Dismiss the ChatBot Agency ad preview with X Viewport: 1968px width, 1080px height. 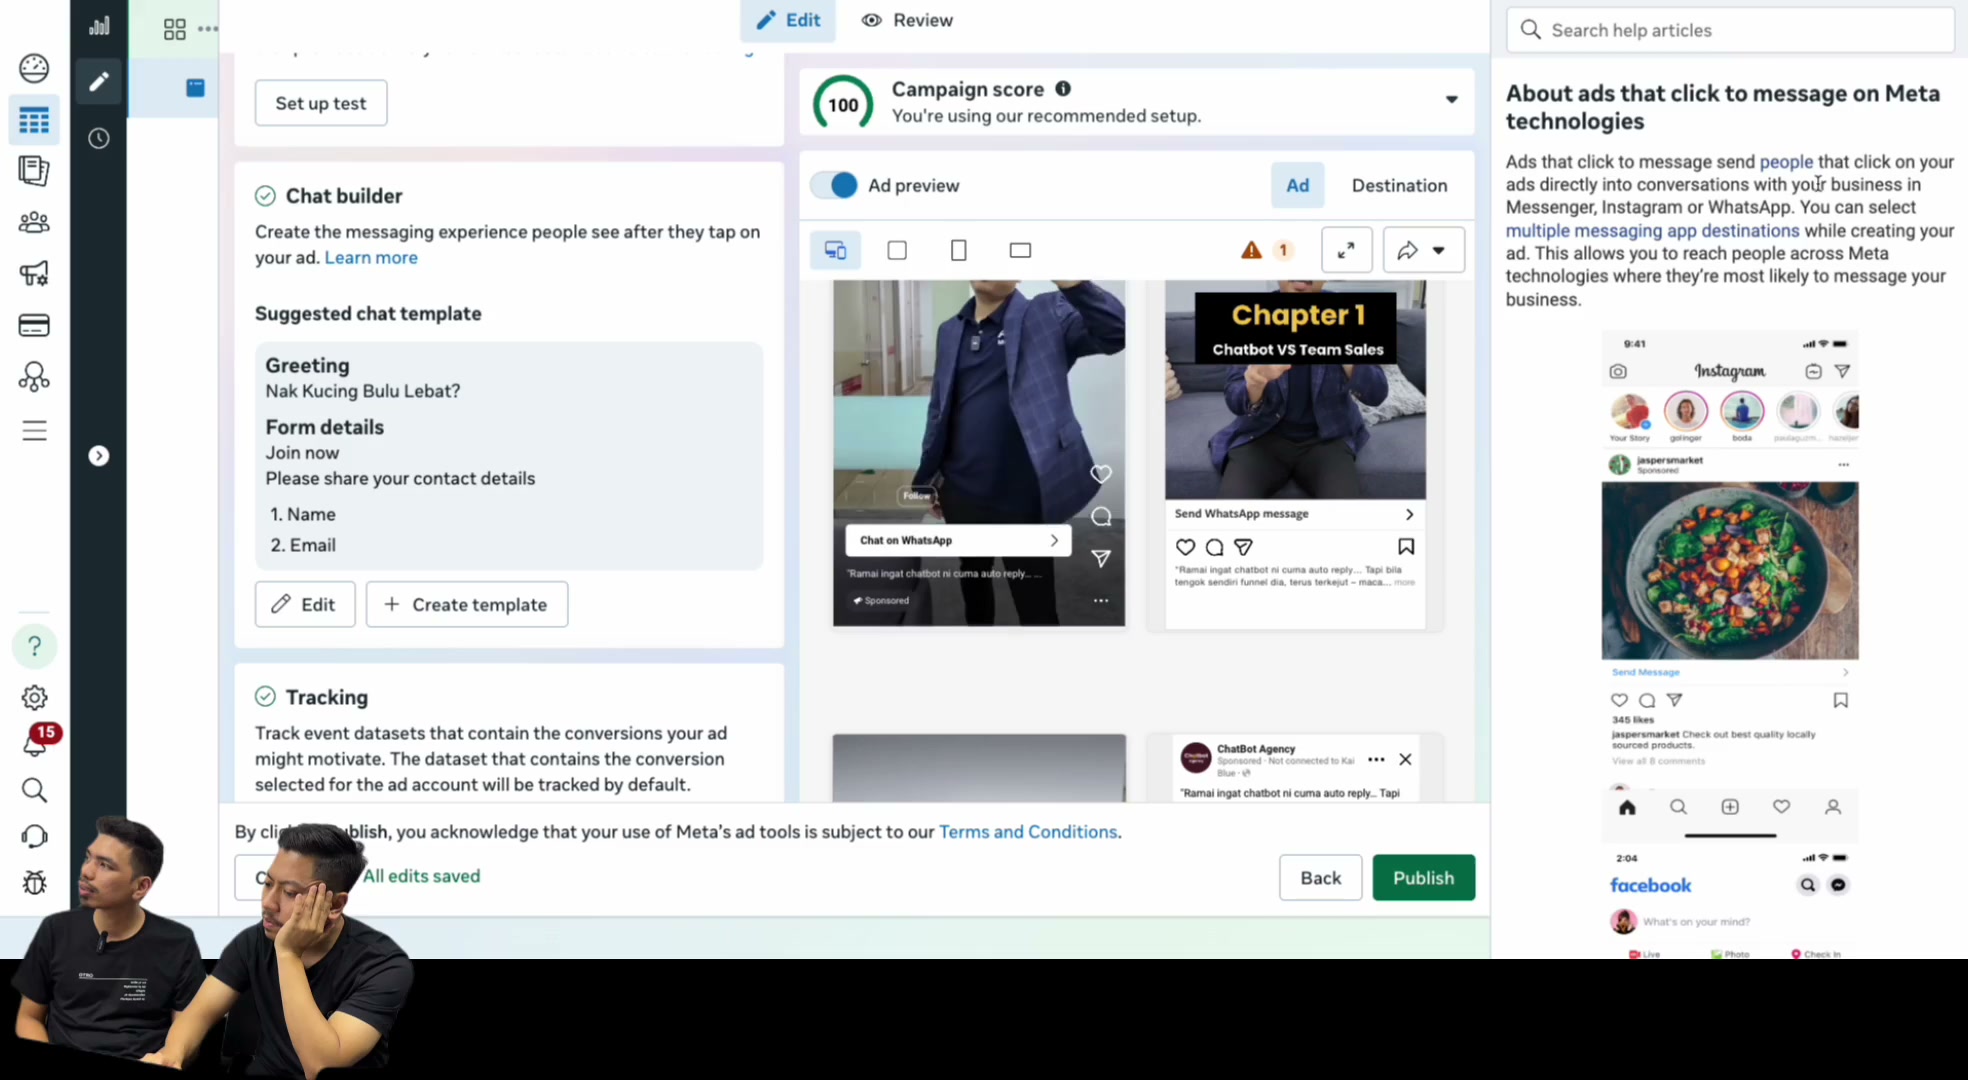pyautogui.click(x=1405, y=759)
